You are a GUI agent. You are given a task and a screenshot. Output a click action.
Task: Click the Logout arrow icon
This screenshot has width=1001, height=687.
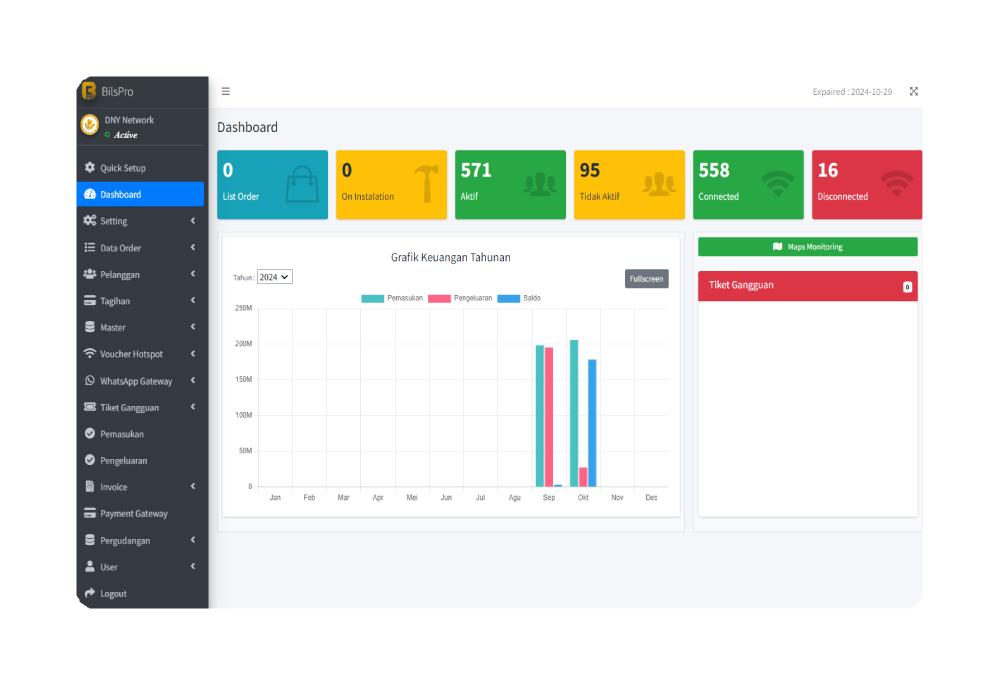[90, 593]
